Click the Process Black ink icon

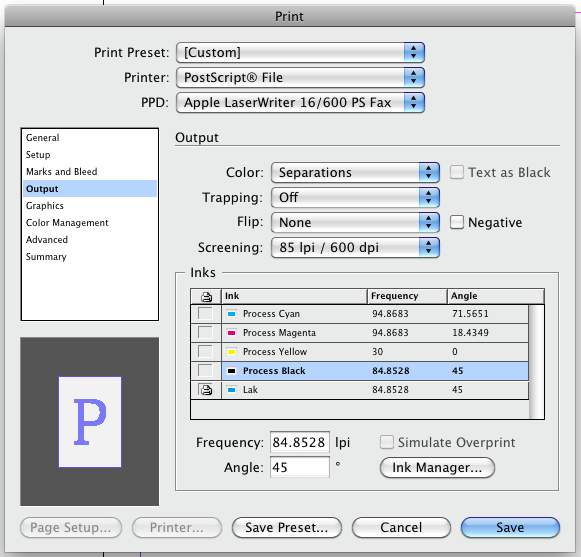[x=232, y=371]
